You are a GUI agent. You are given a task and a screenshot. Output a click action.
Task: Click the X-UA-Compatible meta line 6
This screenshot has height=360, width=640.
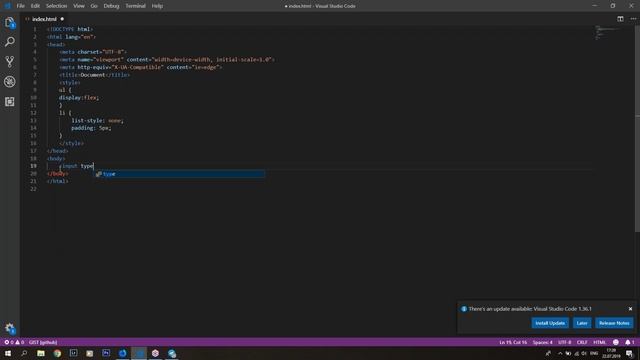pos(140,67)
